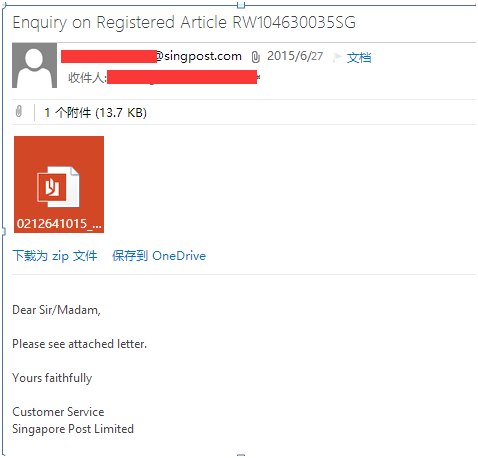This screenshot has width=478, height=458.
Task: Click the Yours faithfully line
Action: [x=52, y=378]
